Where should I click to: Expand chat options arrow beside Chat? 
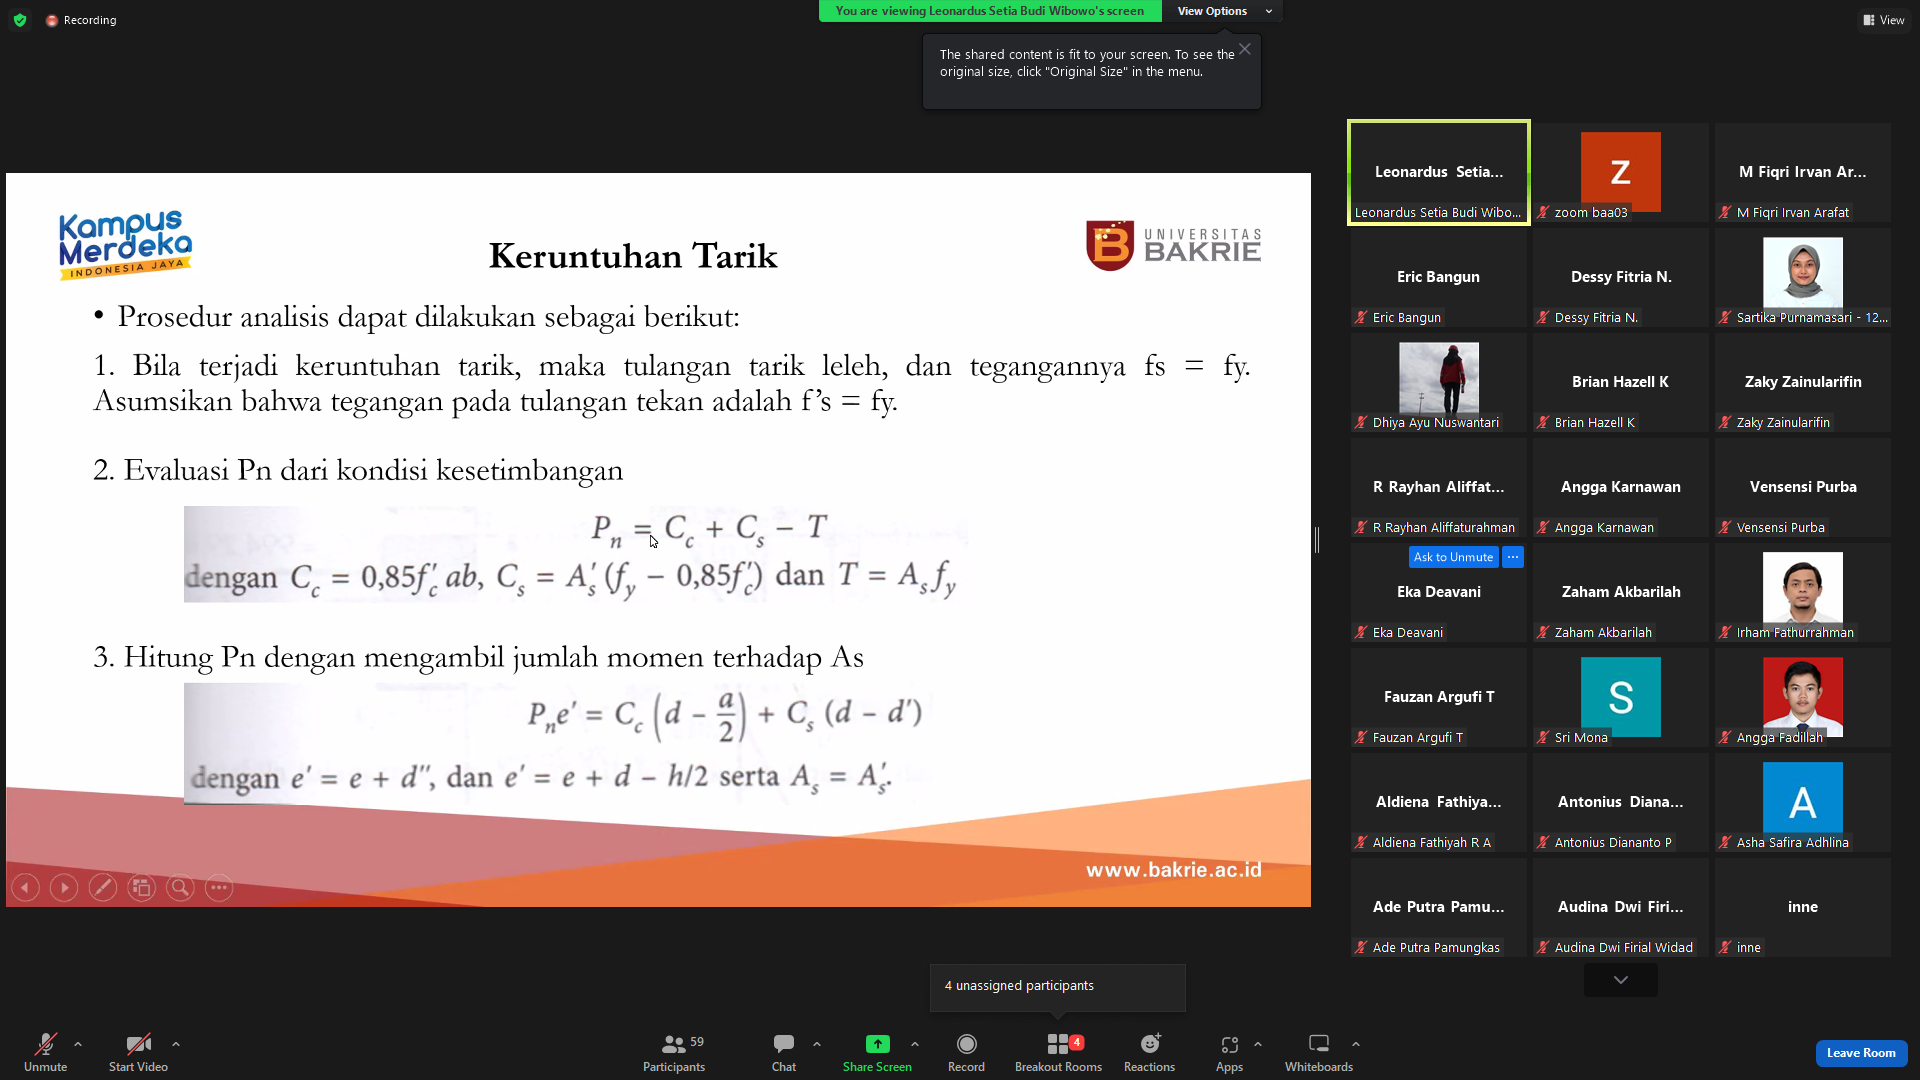[817, 1044]
